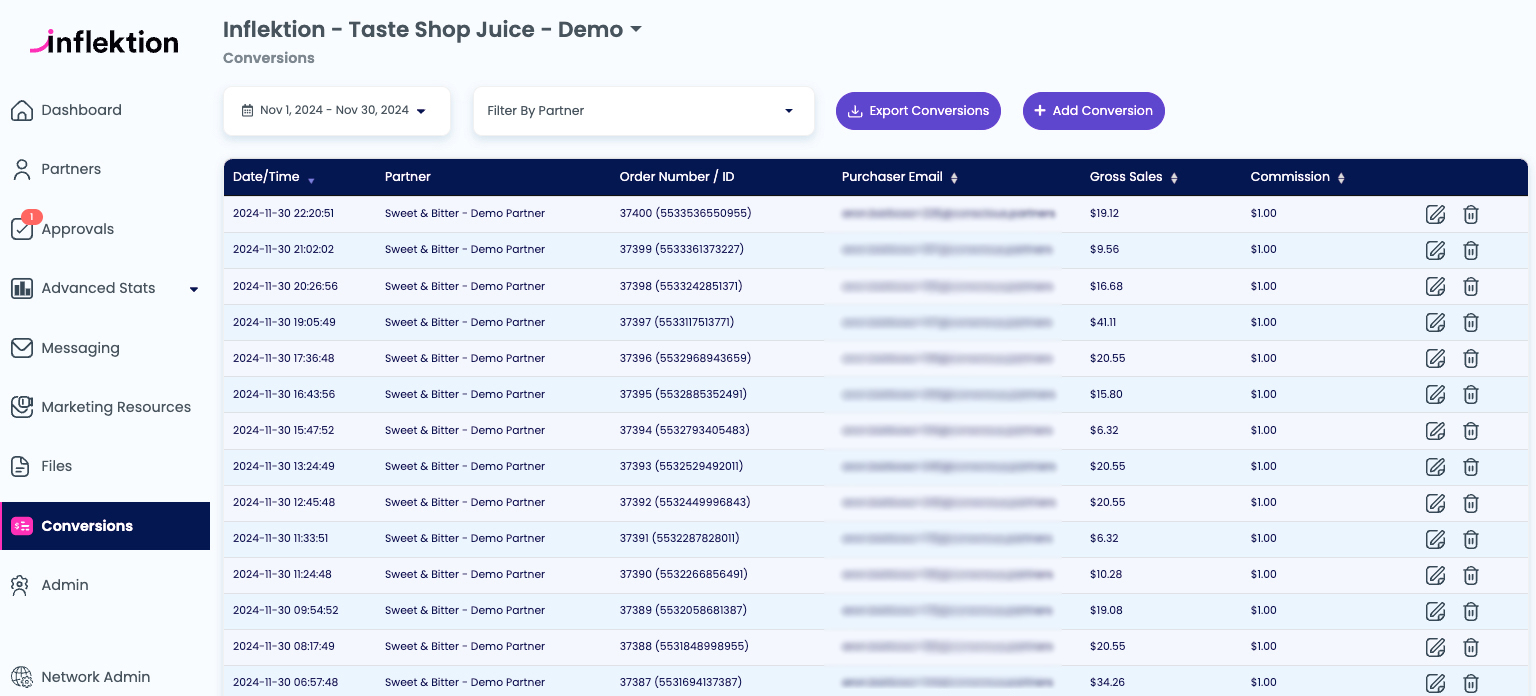Click order number 37400 (5533536550955)
Screen dimensions: 1536x696
685,214
